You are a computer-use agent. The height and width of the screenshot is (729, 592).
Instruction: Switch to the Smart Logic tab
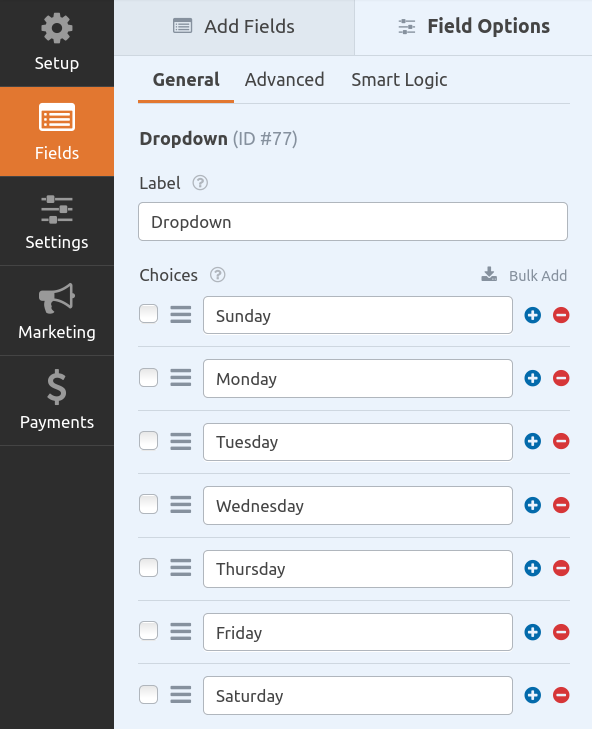[x=399, y=80]
